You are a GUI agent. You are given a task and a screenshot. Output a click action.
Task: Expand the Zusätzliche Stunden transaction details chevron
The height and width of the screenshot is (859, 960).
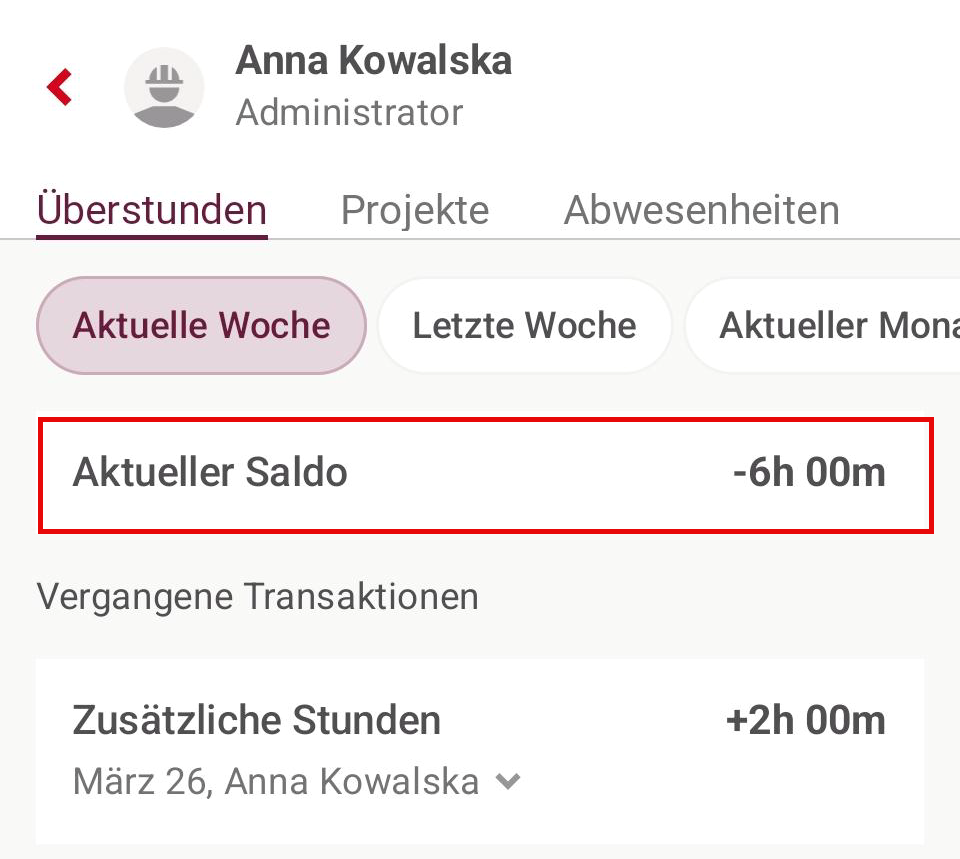[x=509, y=782]
